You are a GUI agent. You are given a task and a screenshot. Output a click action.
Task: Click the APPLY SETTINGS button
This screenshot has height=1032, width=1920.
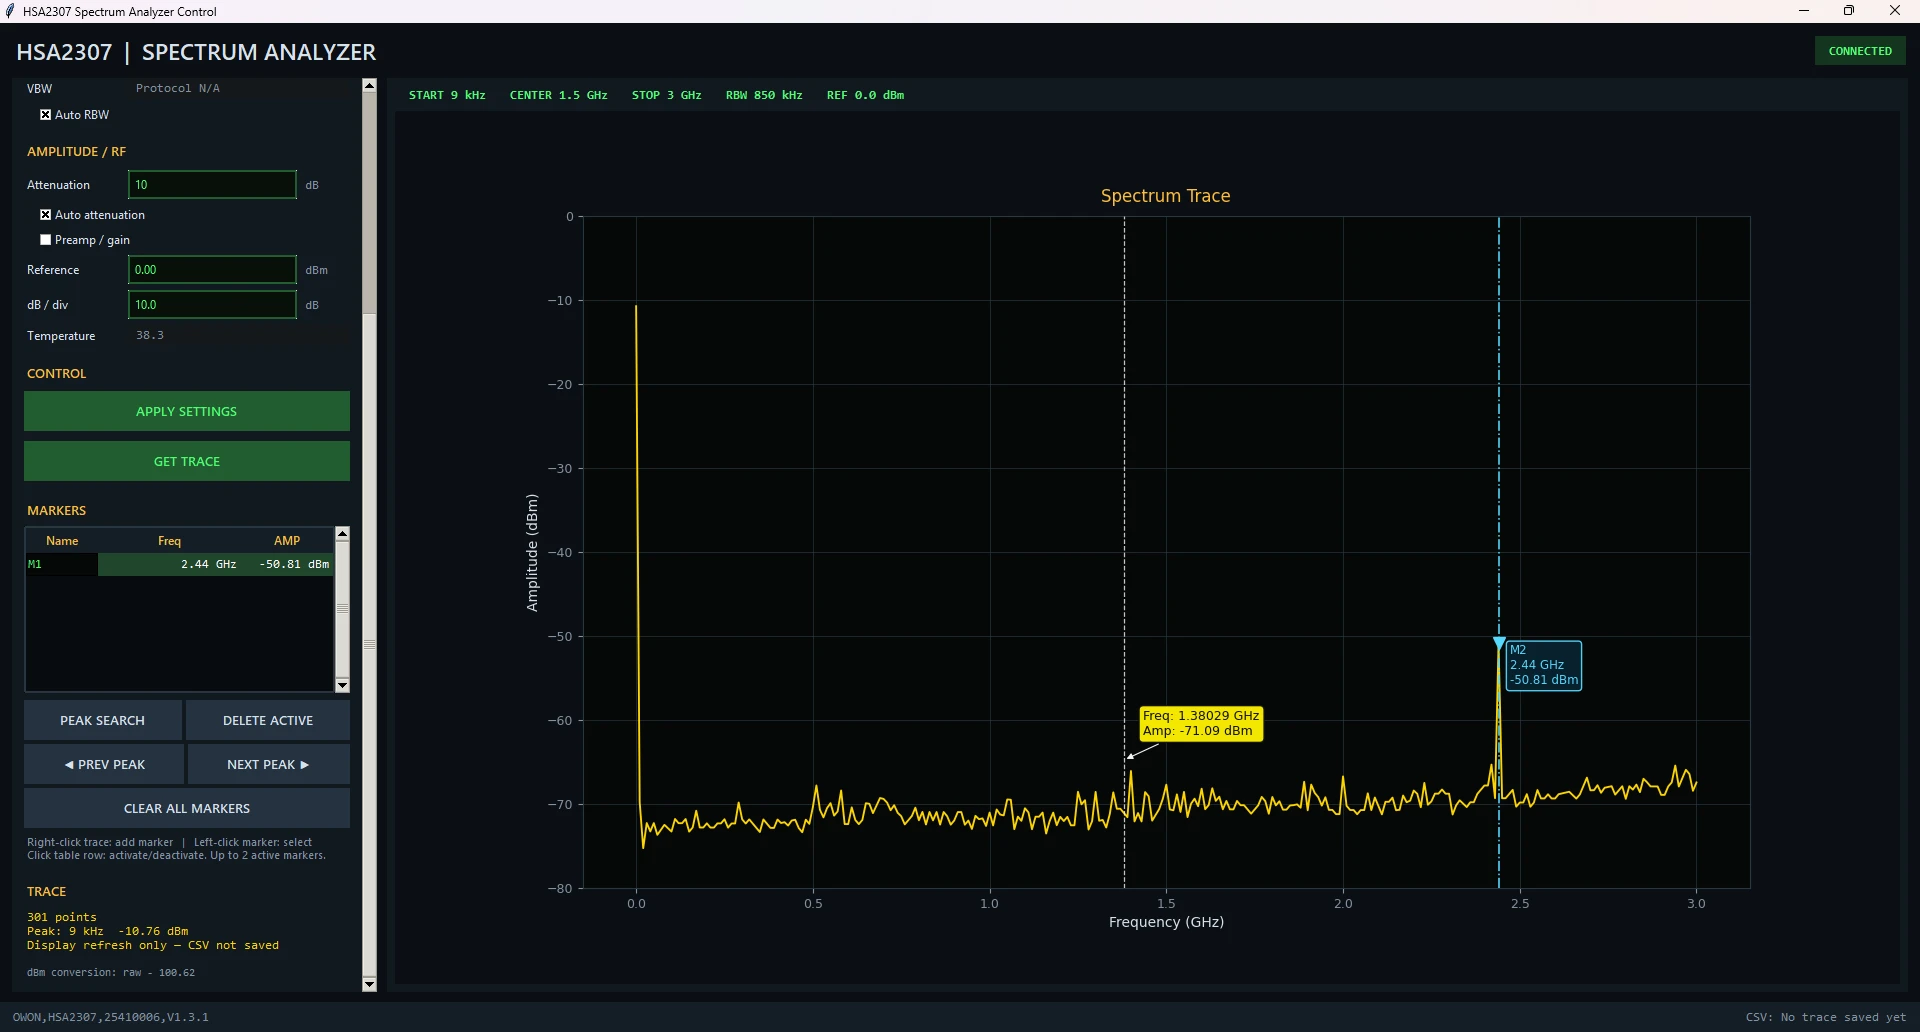(187, 411)
